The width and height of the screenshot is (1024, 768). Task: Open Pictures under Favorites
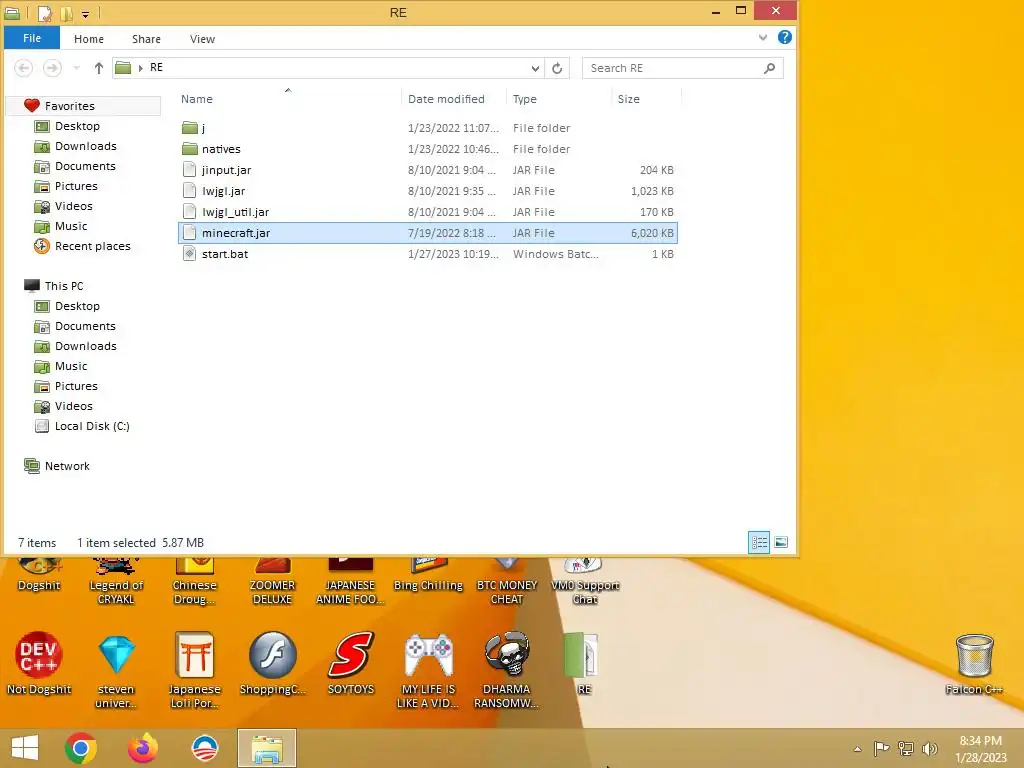pos(76,186)
